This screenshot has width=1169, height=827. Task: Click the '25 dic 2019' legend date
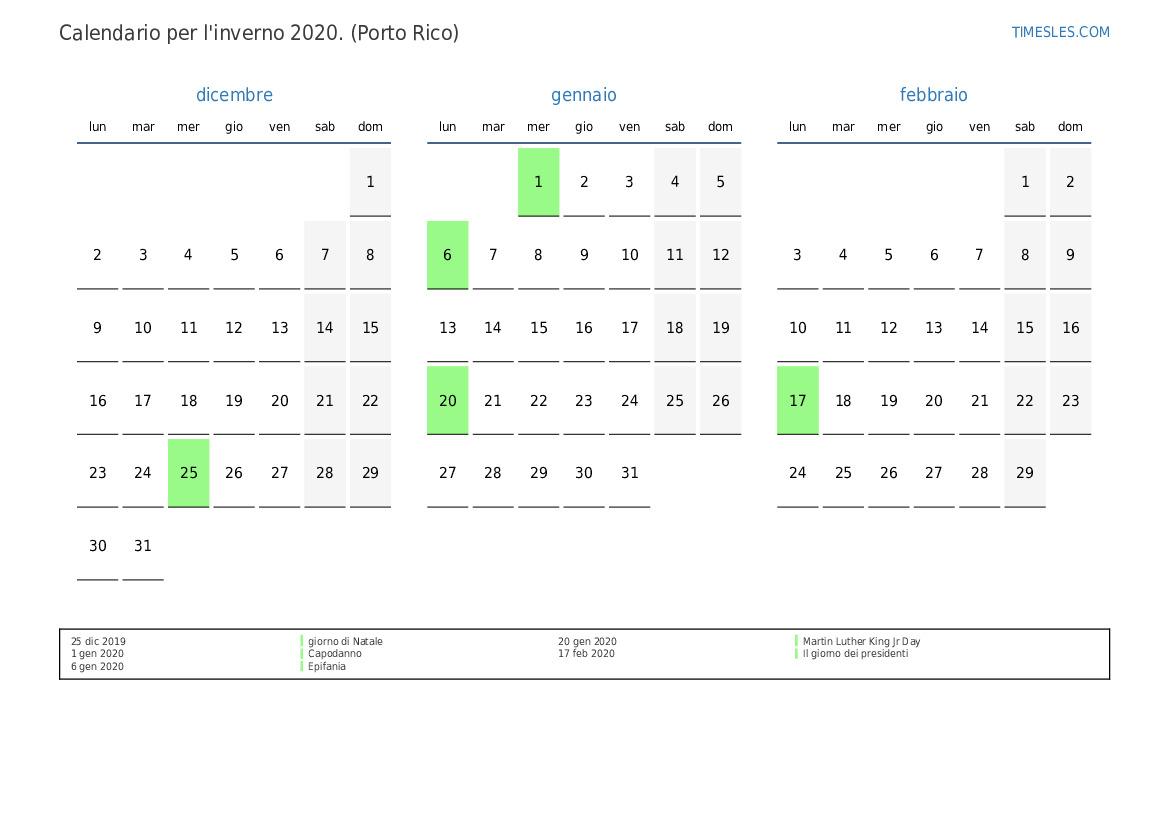pos(98,641)
